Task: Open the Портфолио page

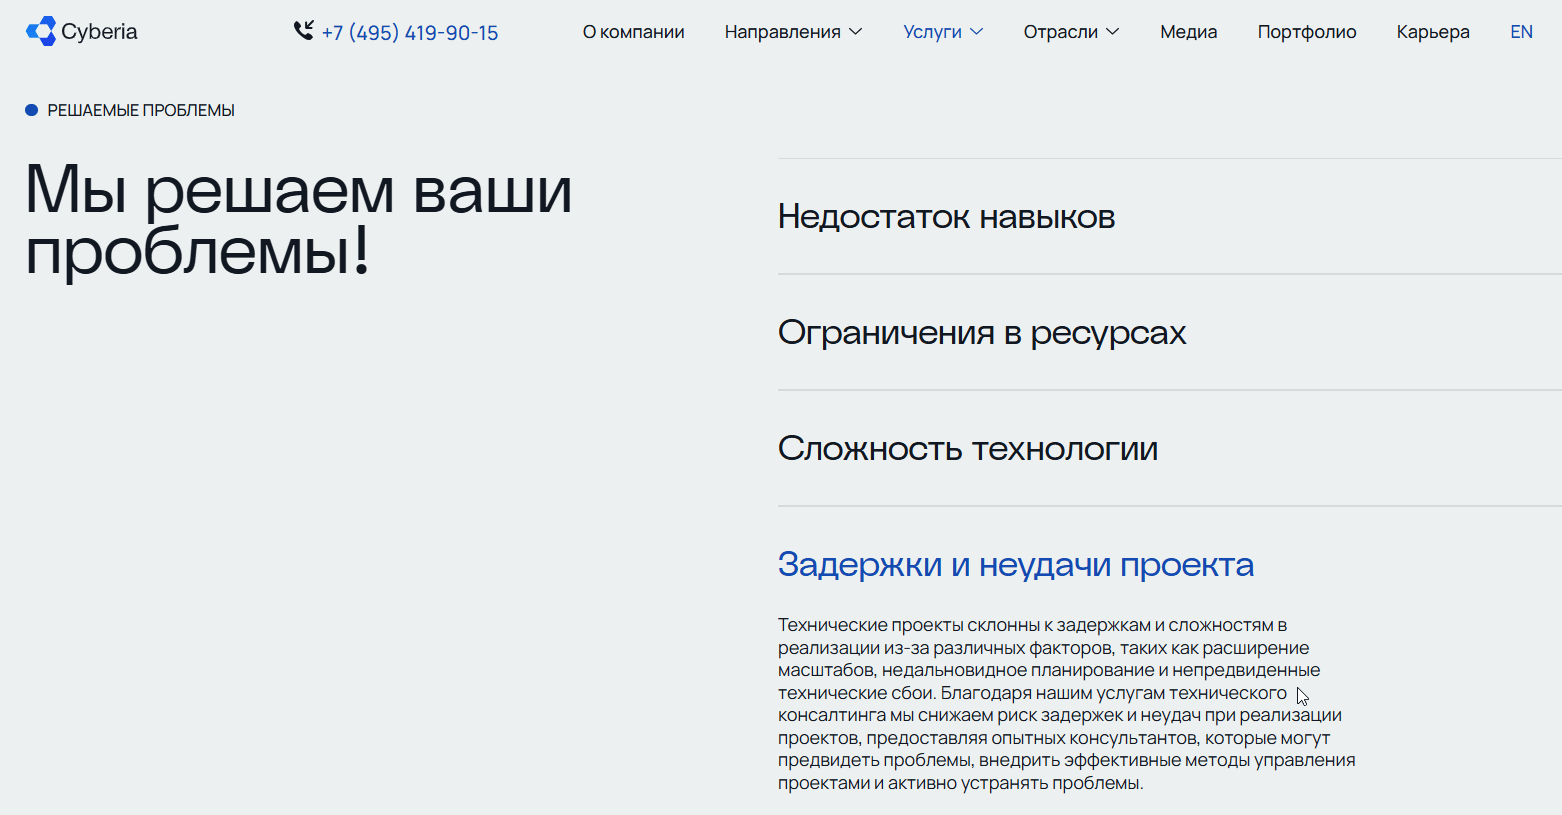Action: (1307, 31)
